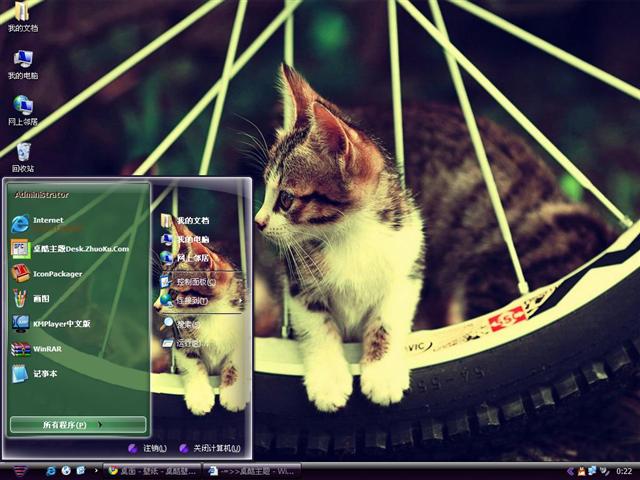Open 我的文档 in the Start menu right pane
The image size is (640, 480).
pyautogui.click(x=185, y=220)
